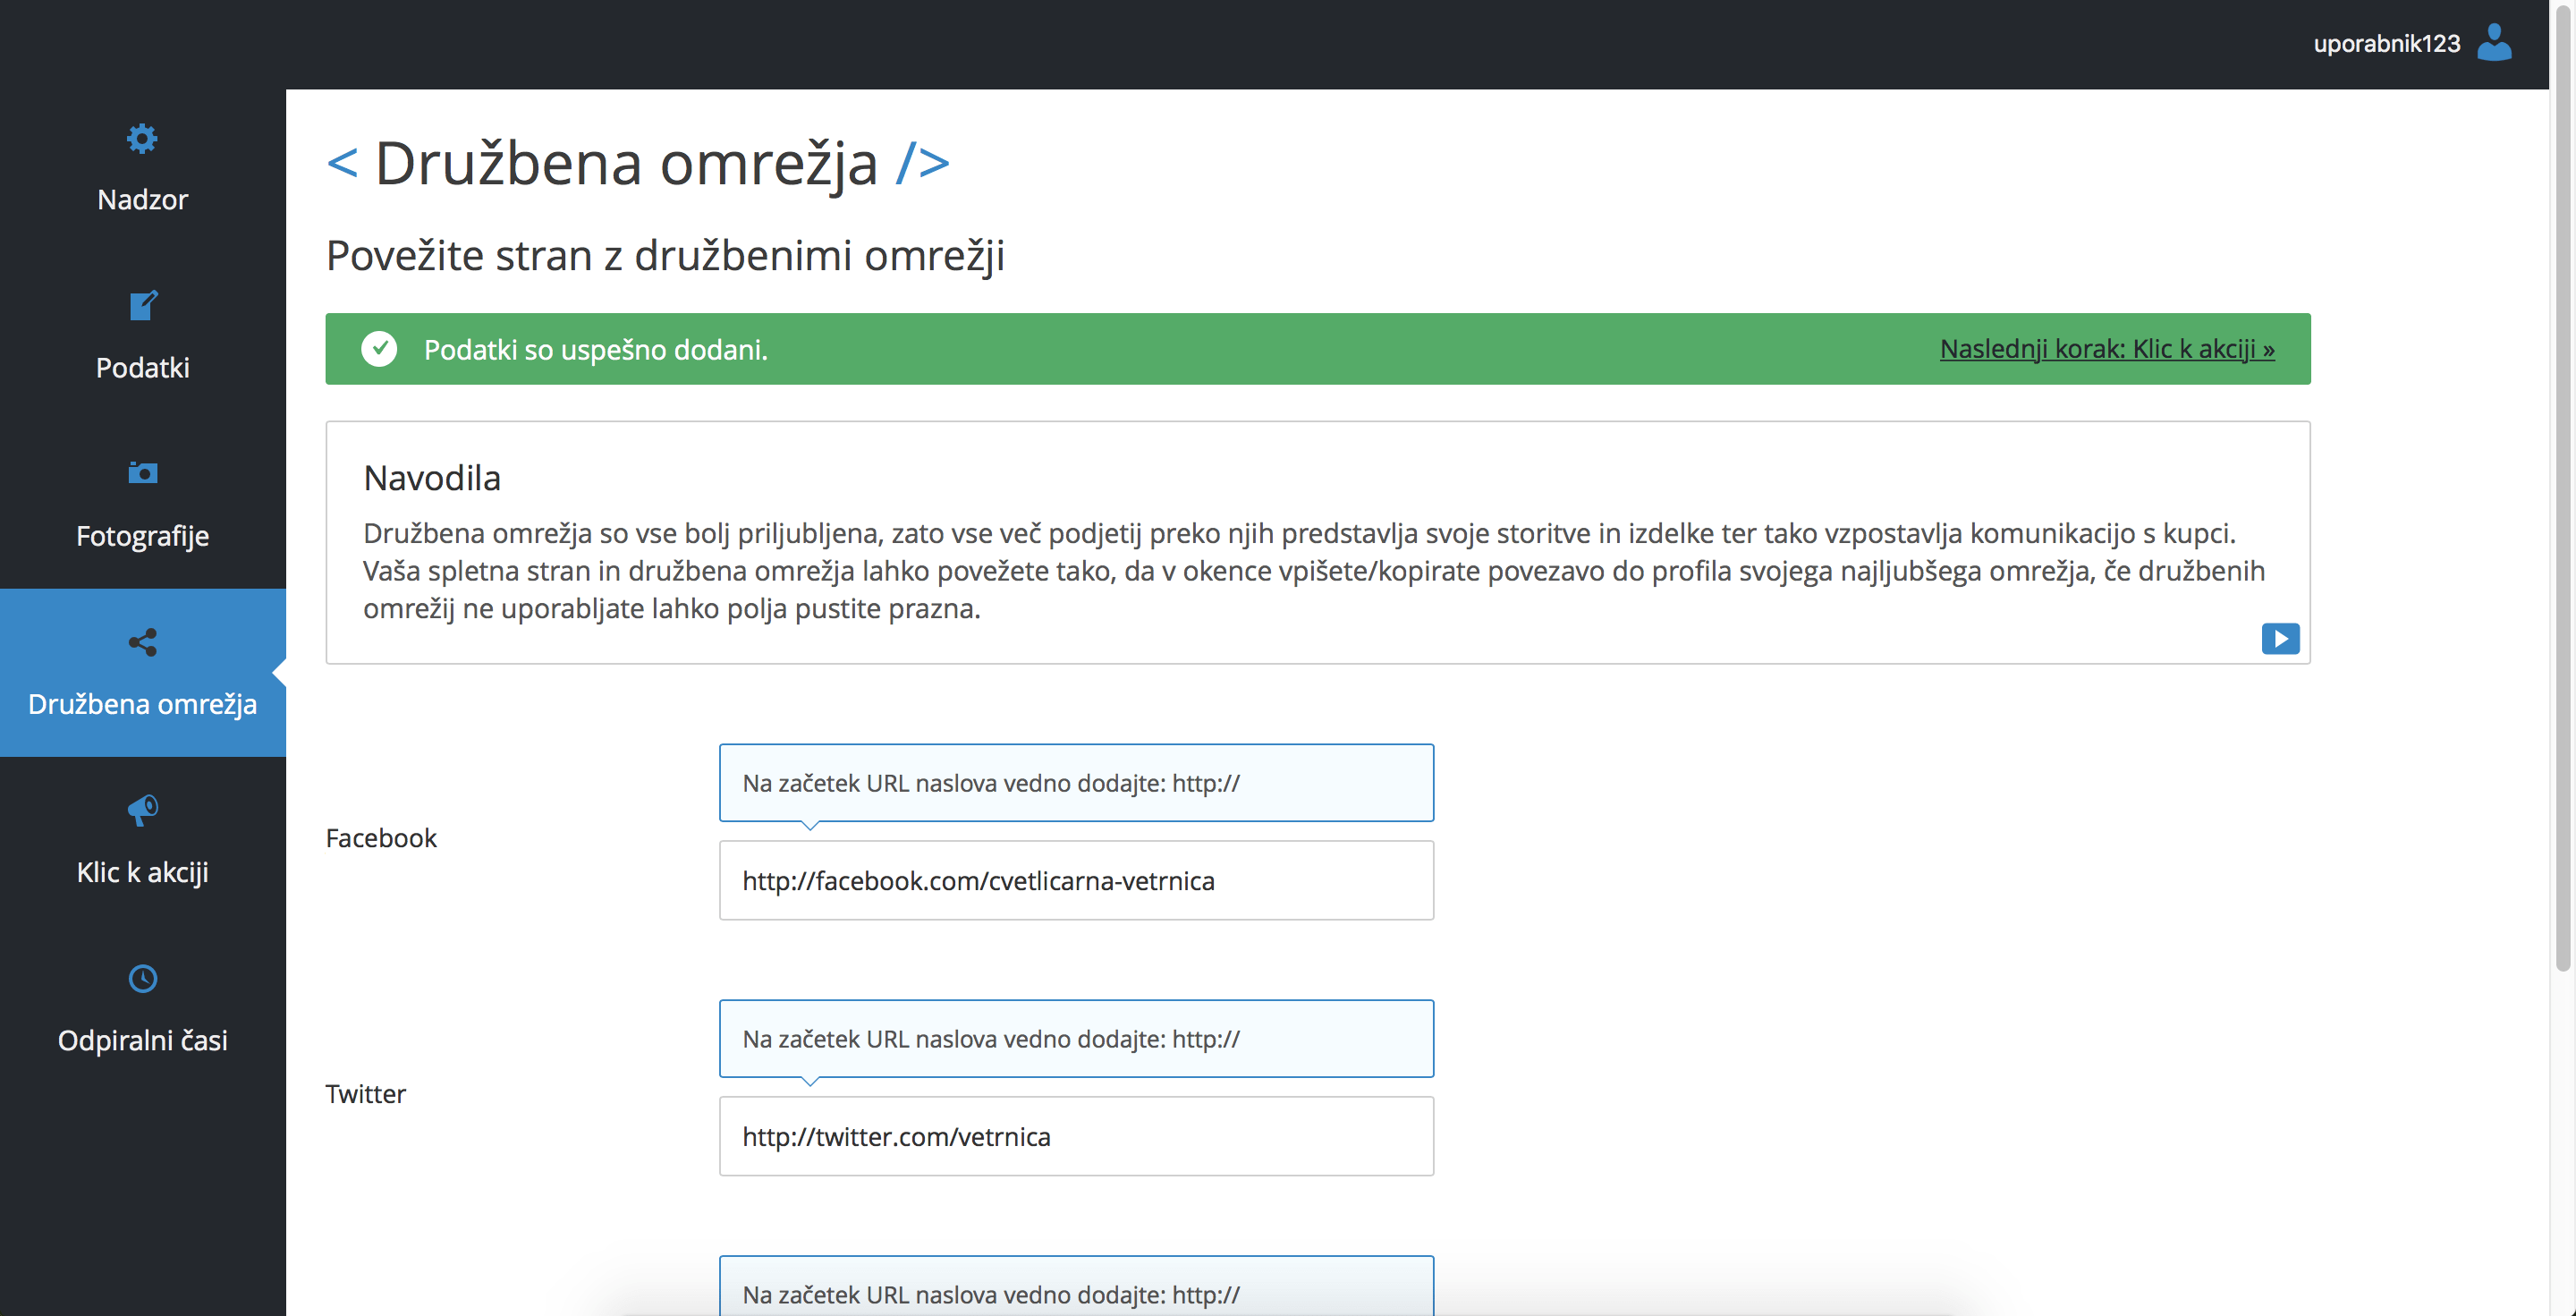Click the Družbena omrežja share icon
This screenshot has height=1316, width=2576.
pos(143,642)
